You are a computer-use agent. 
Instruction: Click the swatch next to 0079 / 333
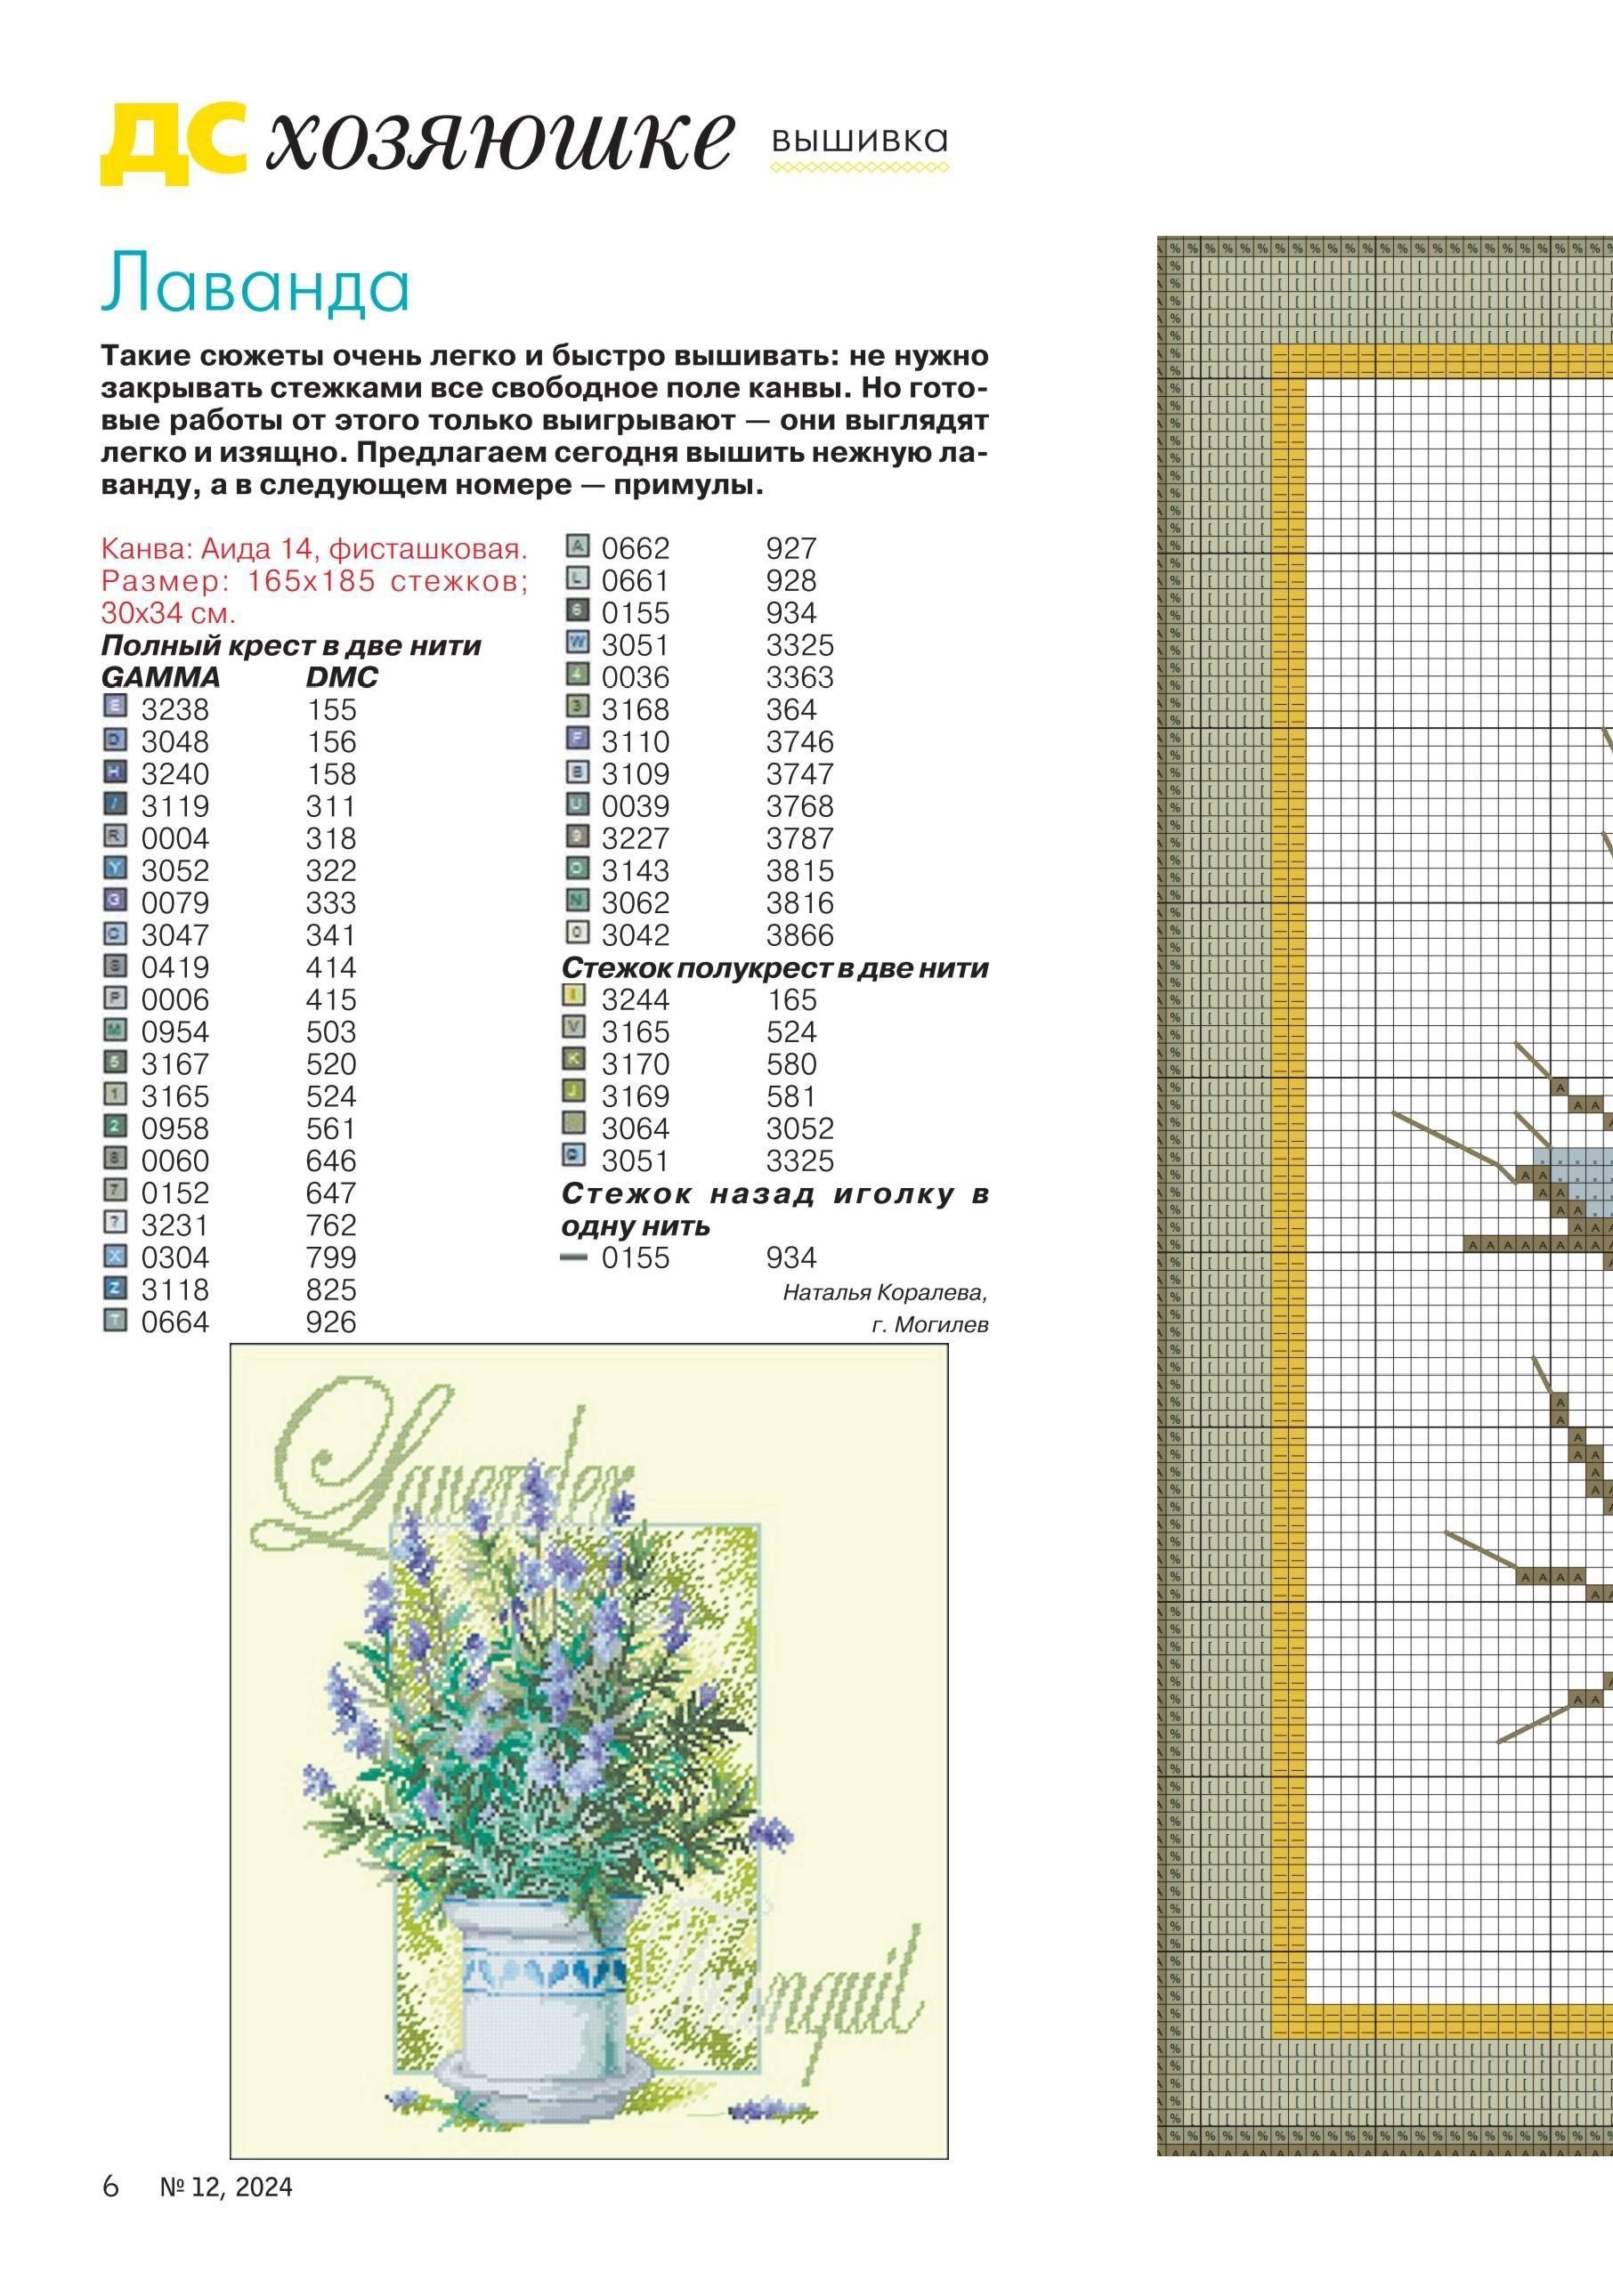click(x=116, y=899)
